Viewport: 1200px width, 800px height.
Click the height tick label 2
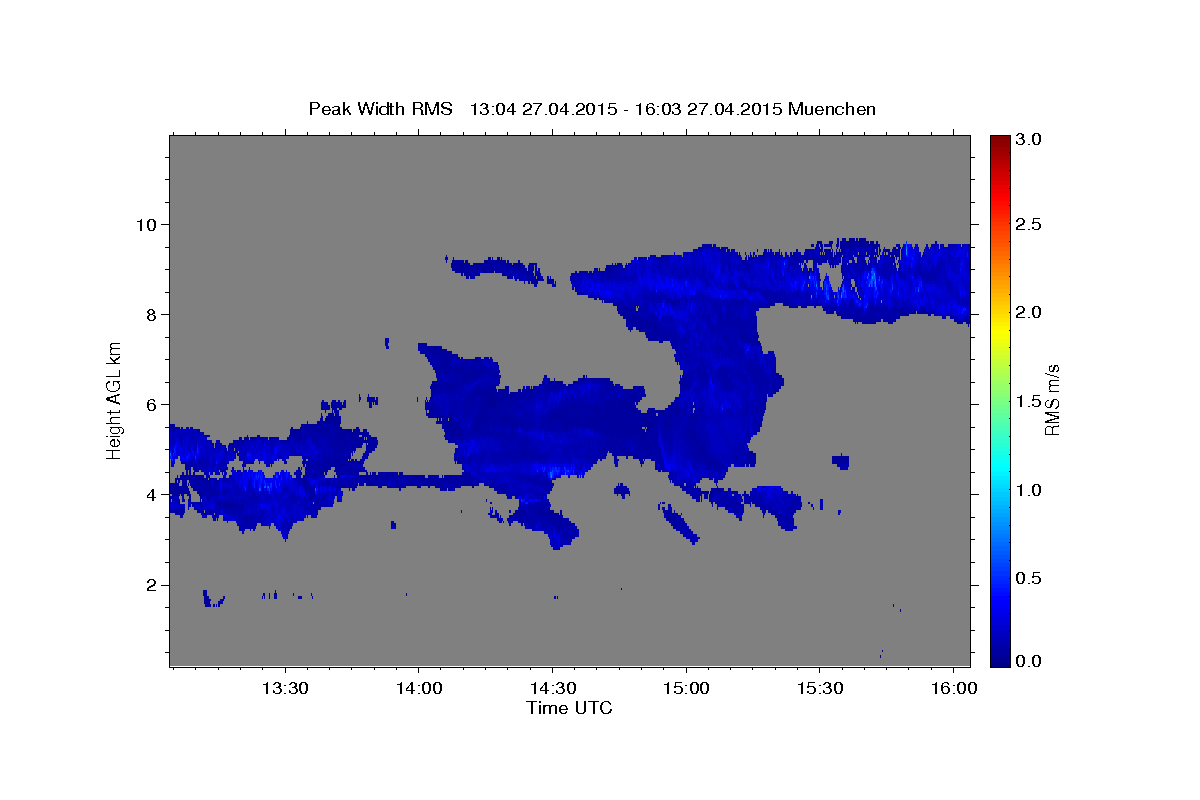pyautogui.click(x=153, y=585)
